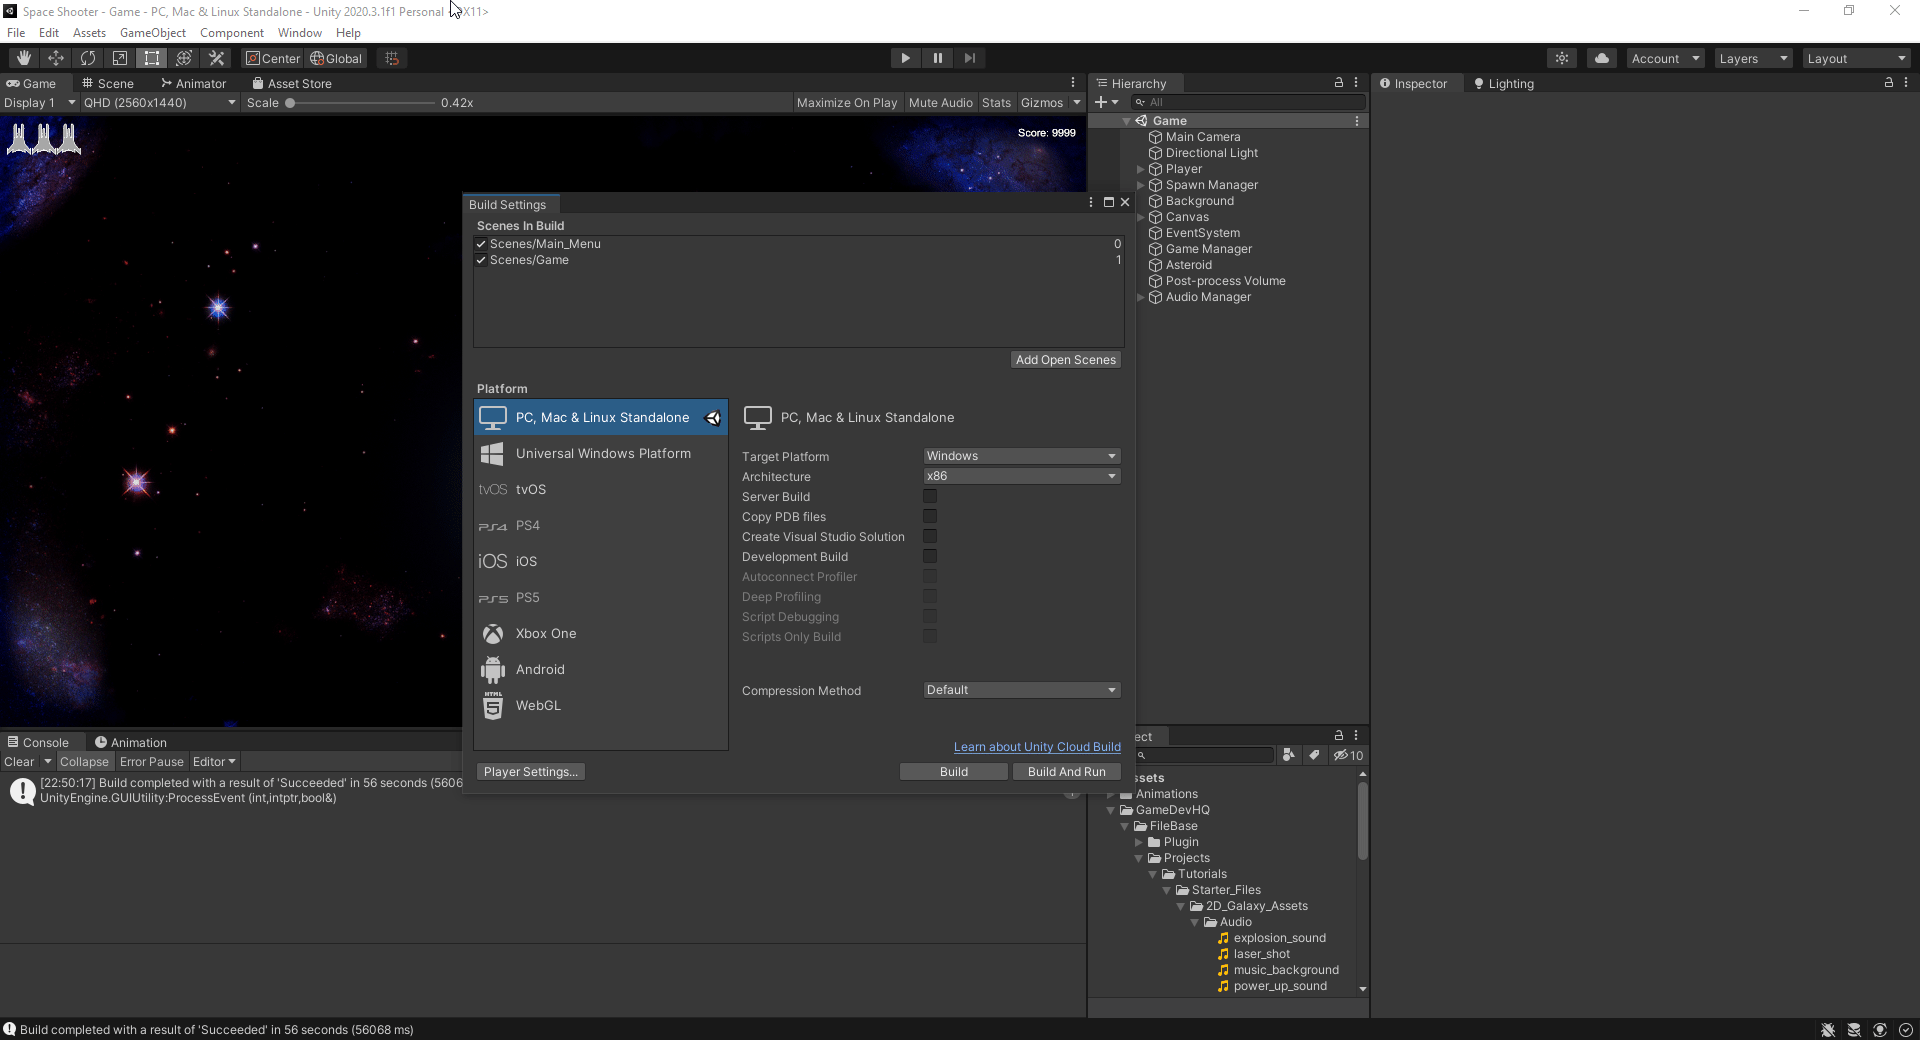Open the File menu

click(16, 33)
